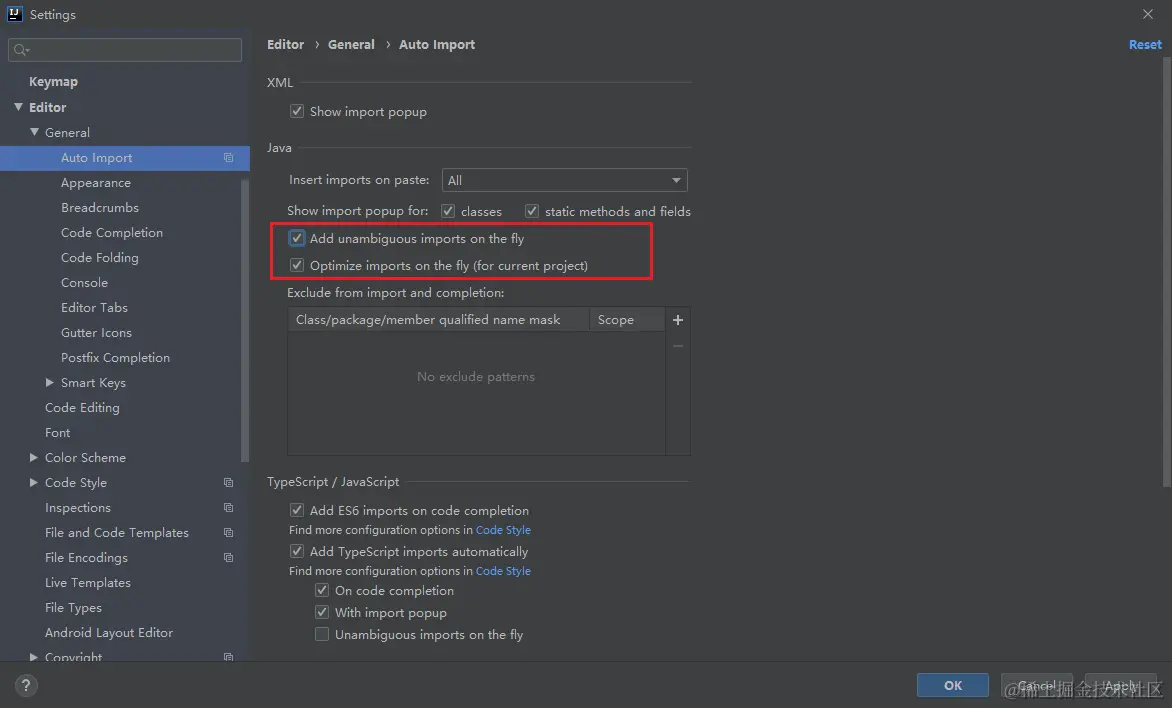
Task: Open Code Style link under TypeScript imports
Action: coord(503,571)
